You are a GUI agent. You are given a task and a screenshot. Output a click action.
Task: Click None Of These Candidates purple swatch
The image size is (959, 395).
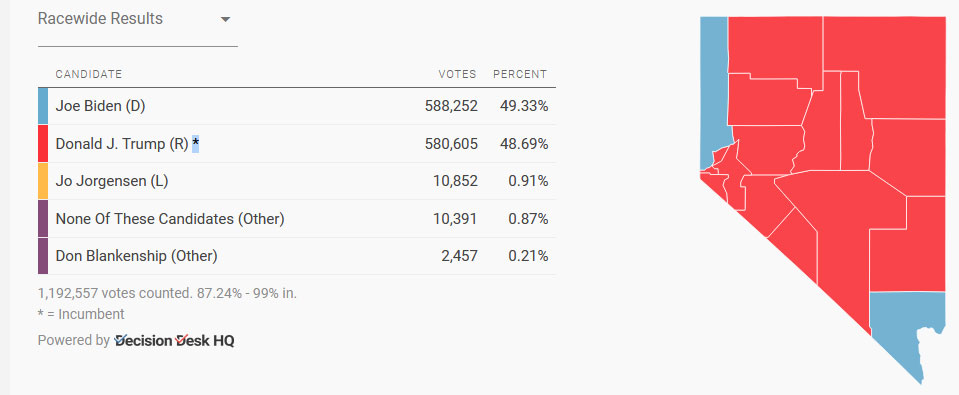coord(43,218)
